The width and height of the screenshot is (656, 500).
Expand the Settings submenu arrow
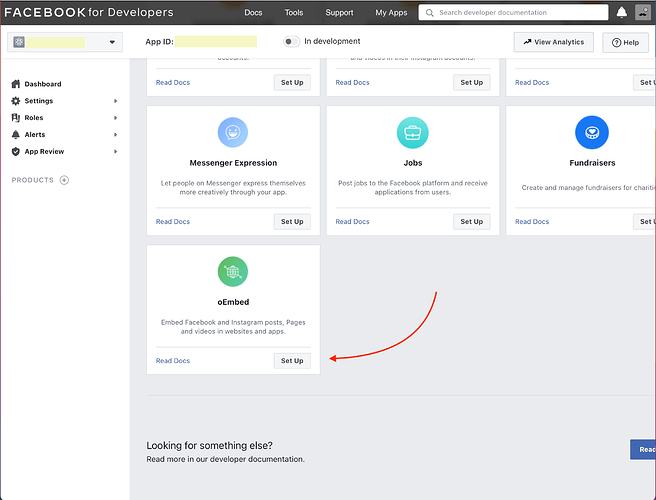click(115, 101)
